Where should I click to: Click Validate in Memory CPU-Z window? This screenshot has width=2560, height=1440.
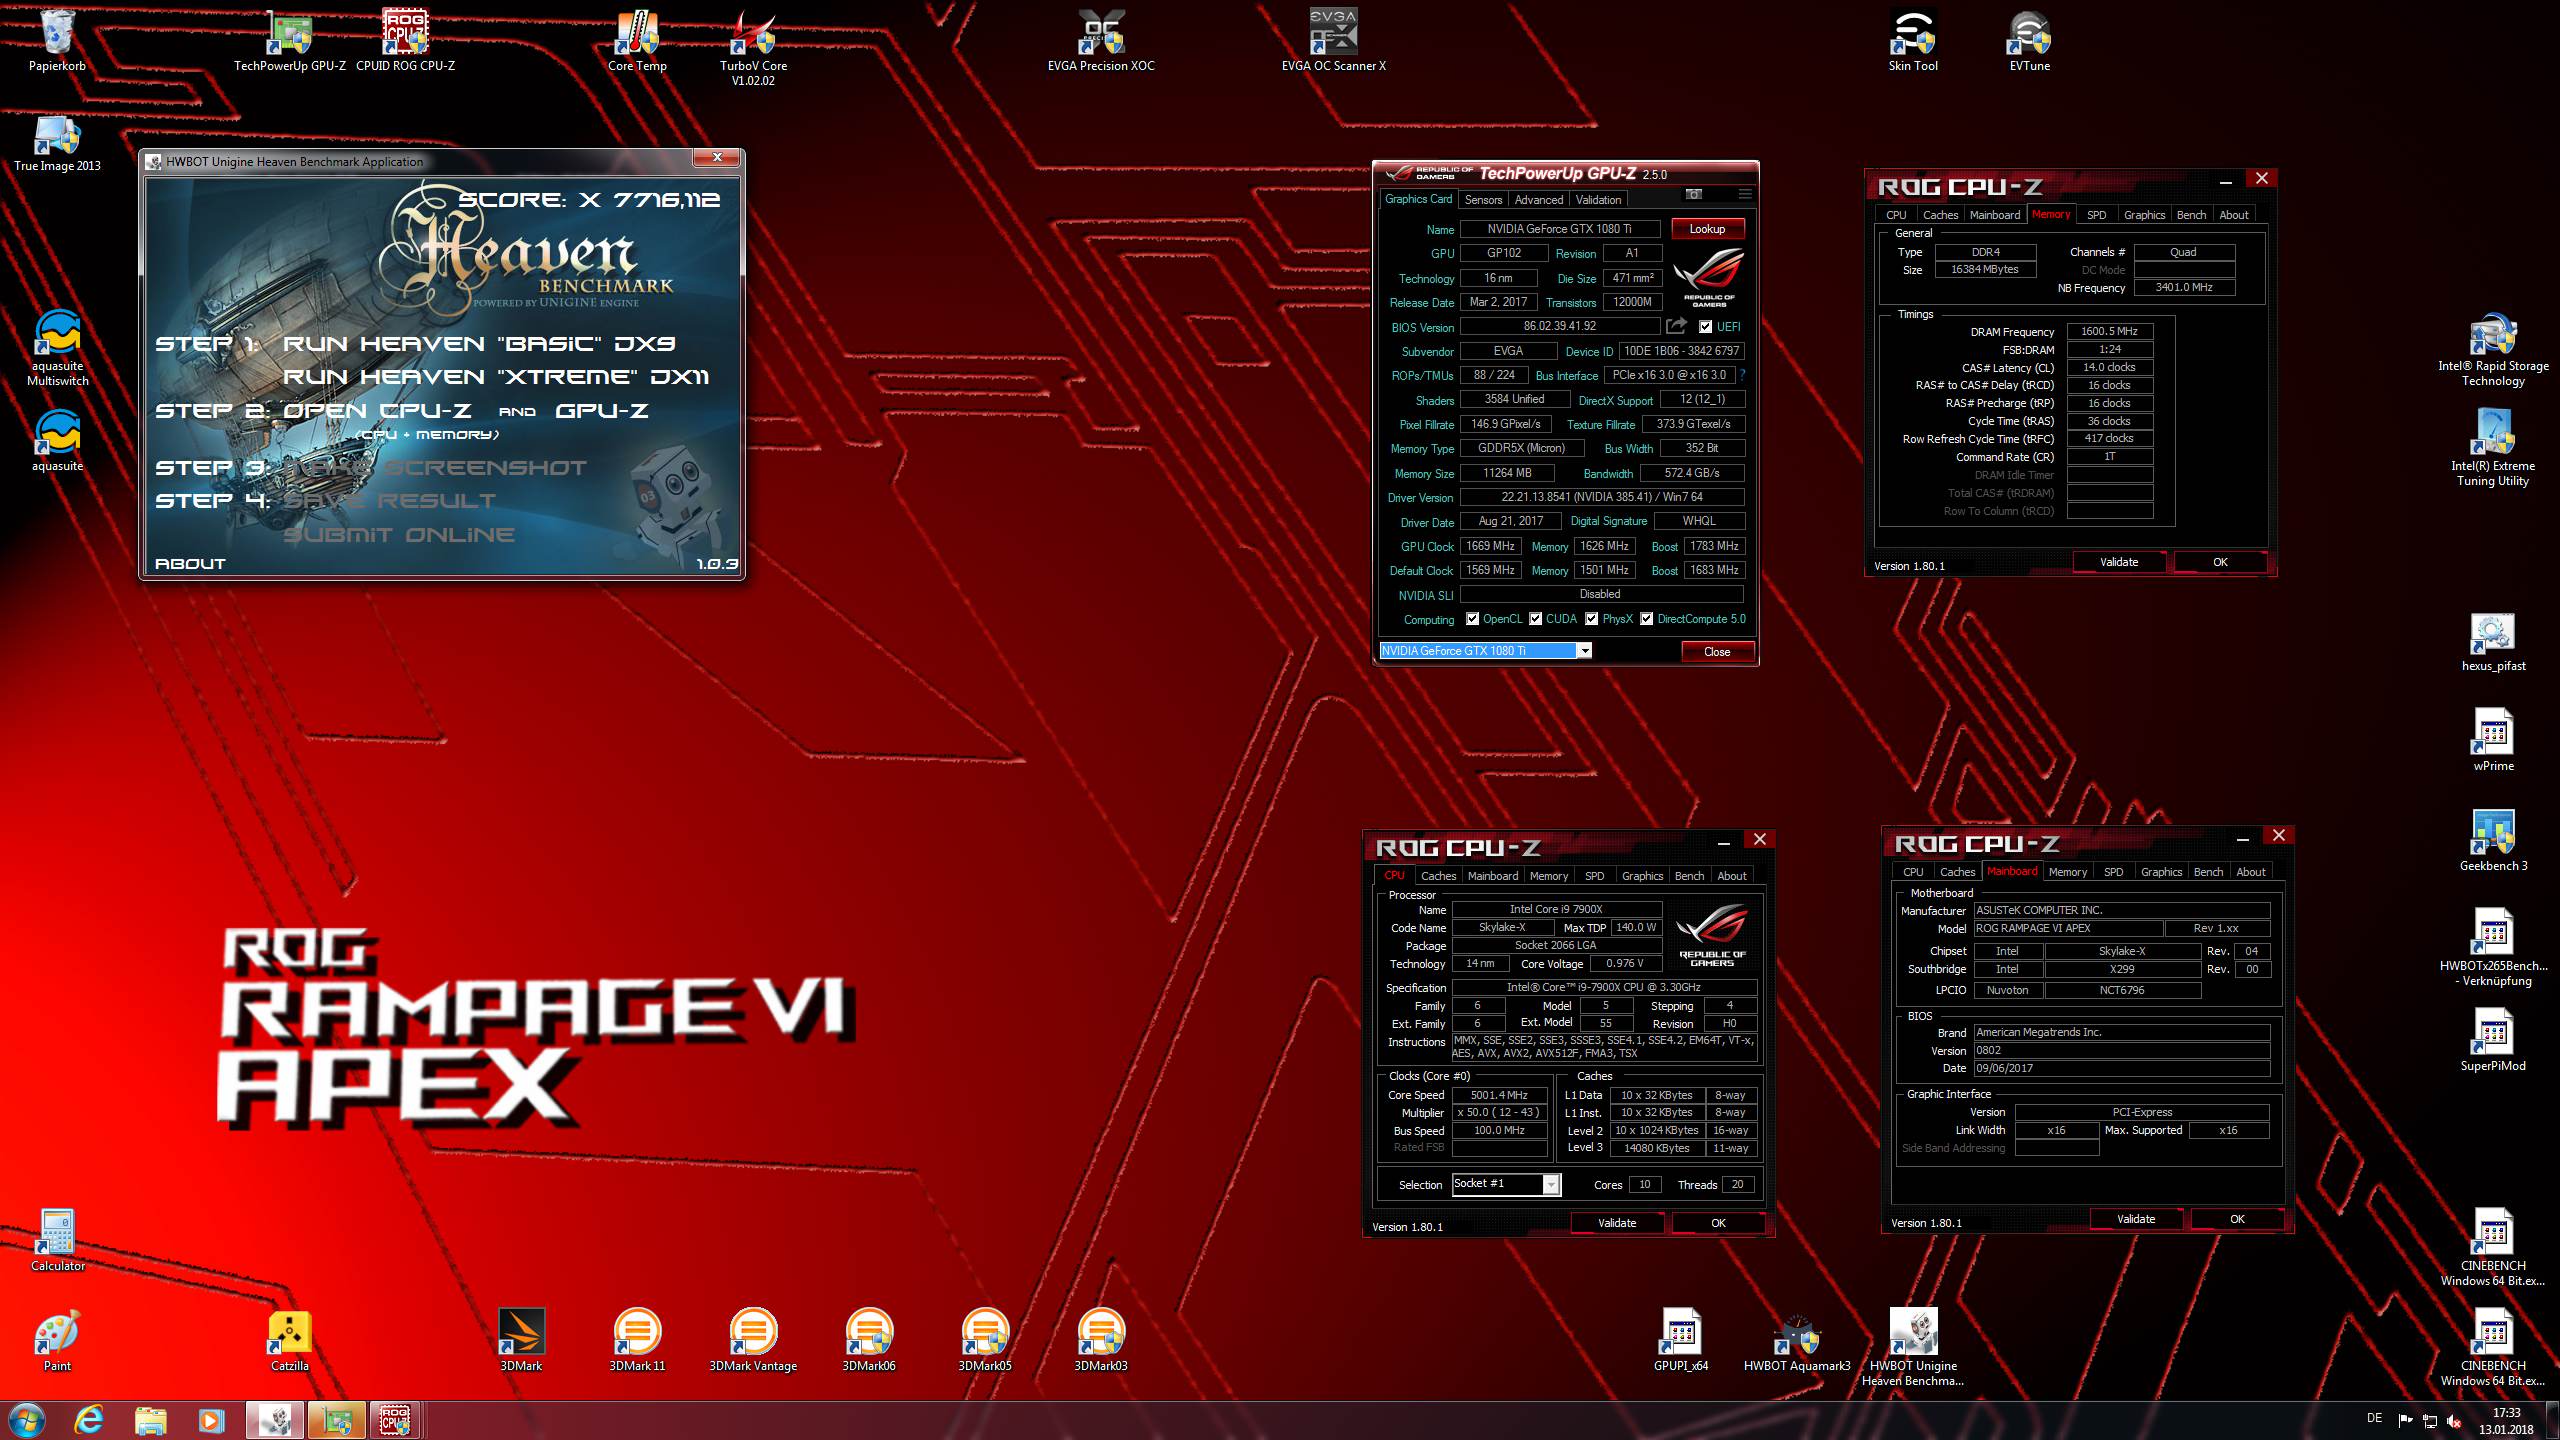pos(2119,562)
